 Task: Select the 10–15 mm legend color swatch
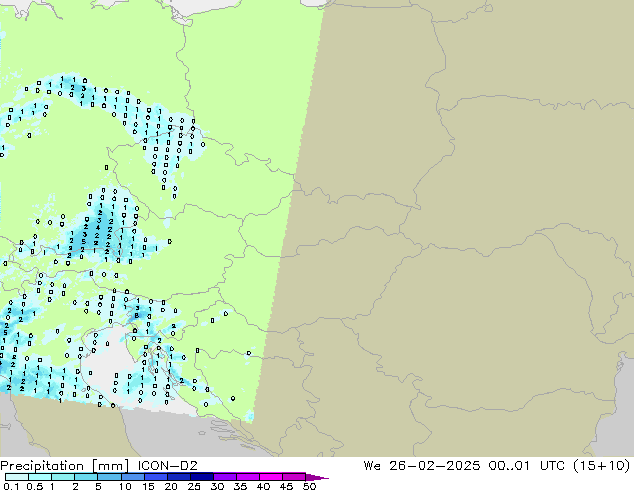132,477
